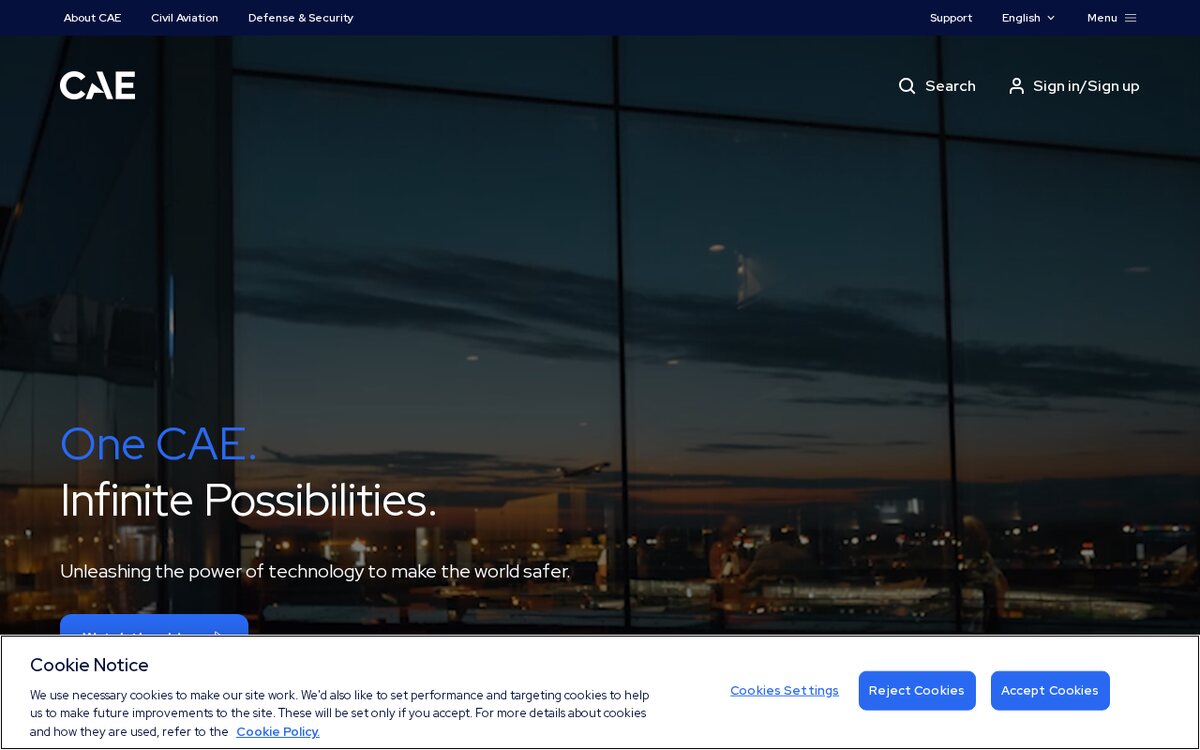
Task: Click 'One CAE.' heading text
Action: 158,444
